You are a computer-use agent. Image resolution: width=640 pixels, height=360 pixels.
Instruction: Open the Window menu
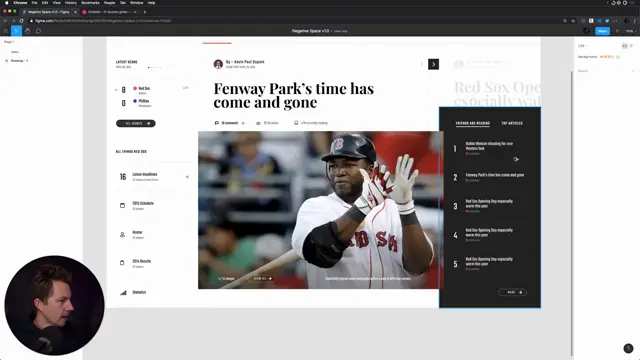(x=136, y=3)
